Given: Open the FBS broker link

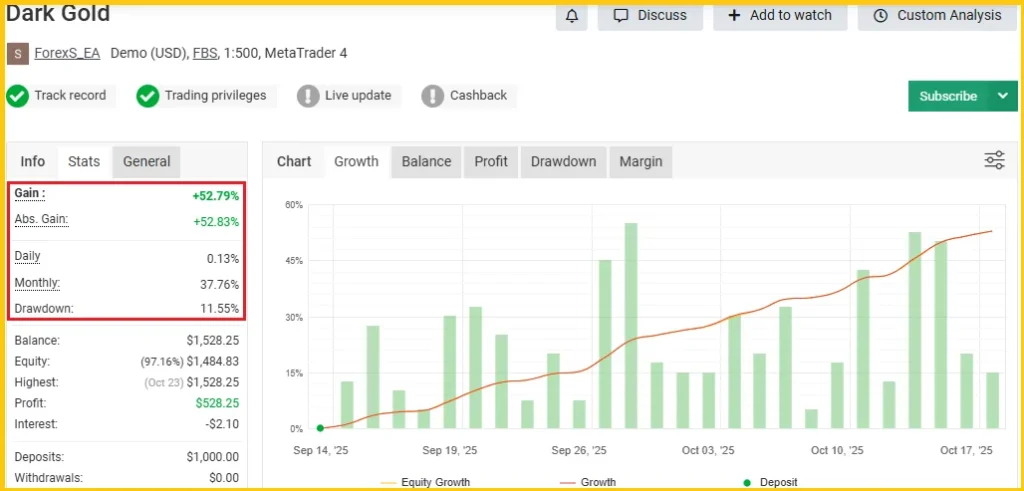Looking at the screenshot, I should coord(205,54).
